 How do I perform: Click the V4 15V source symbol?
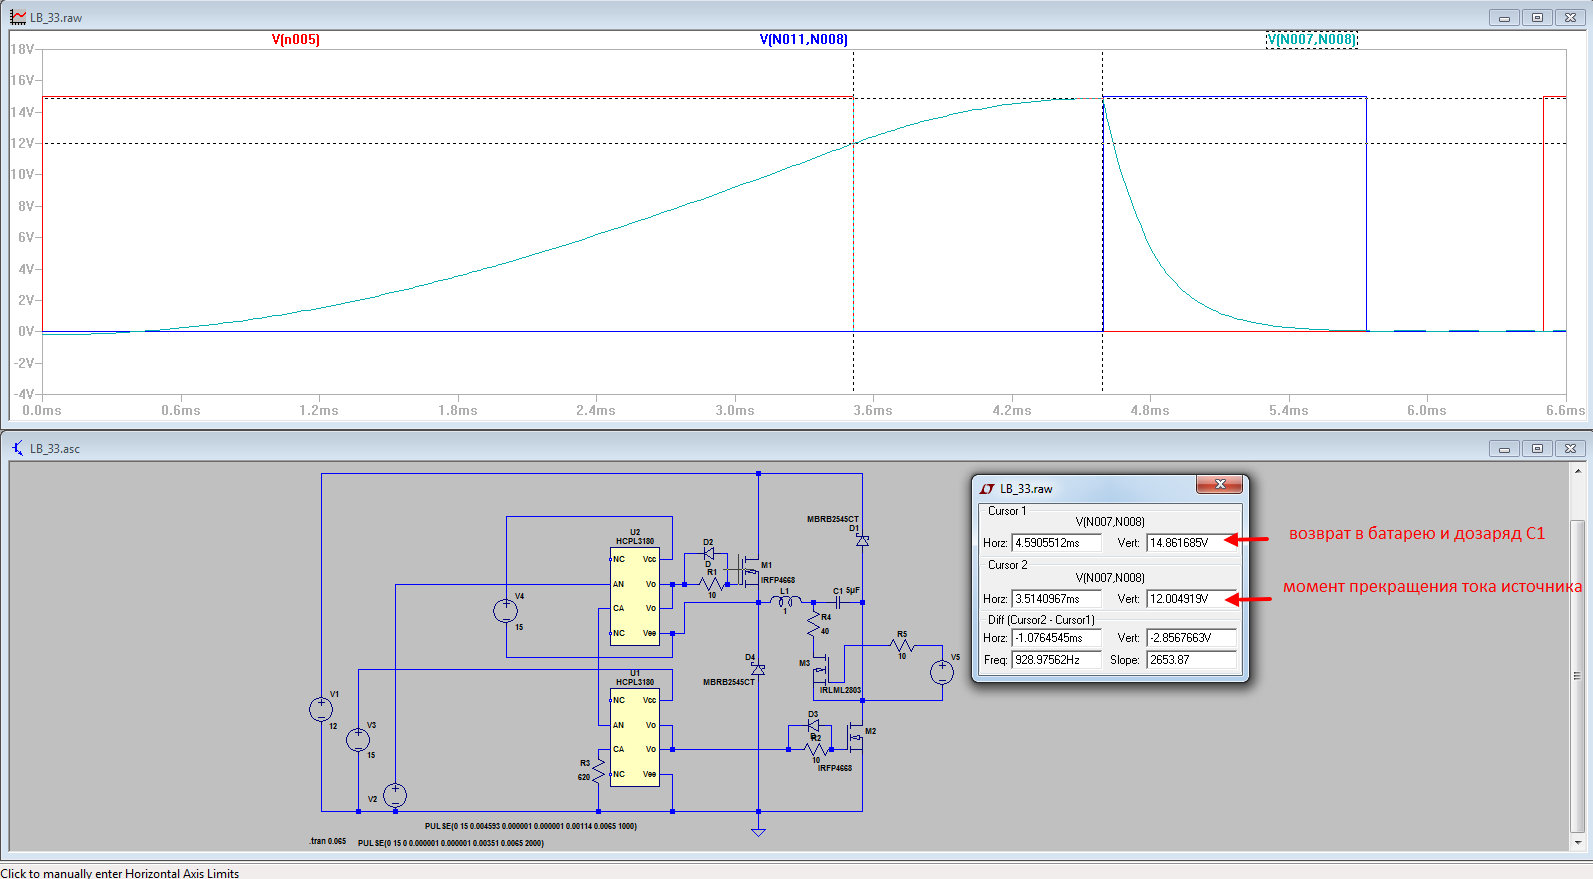pos(506,611)
